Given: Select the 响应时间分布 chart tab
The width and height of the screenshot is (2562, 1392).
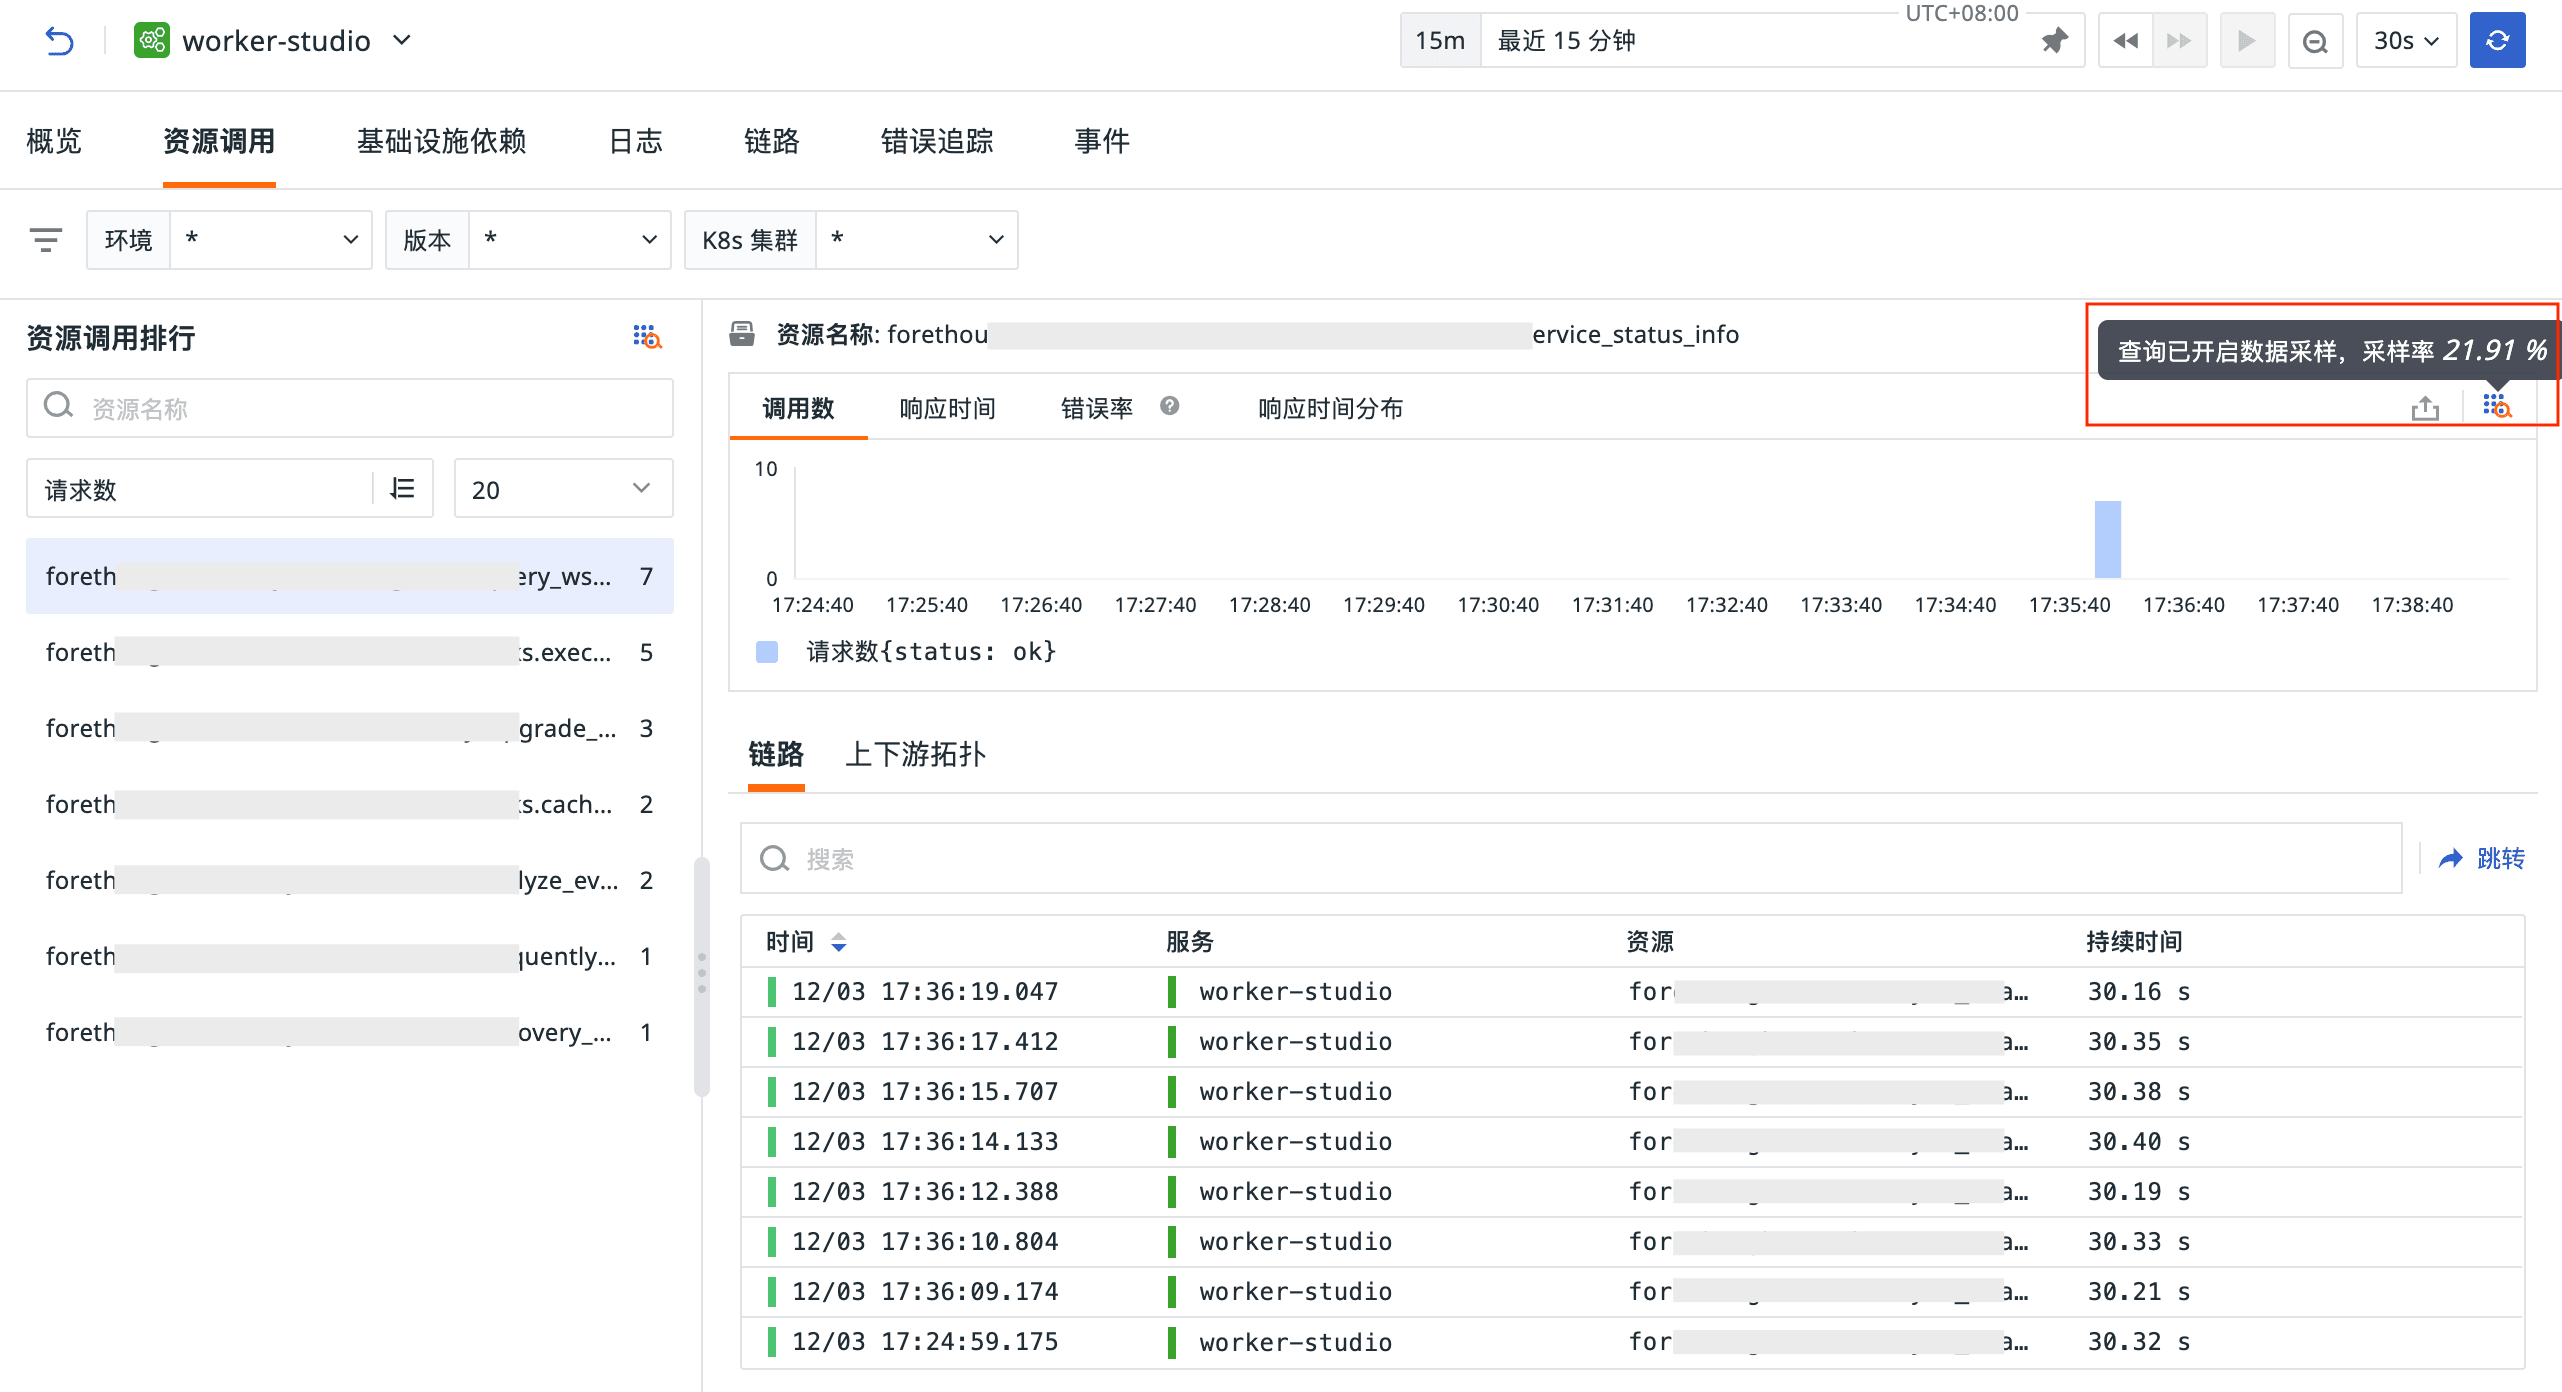Looking at the screenshot, I should [x=1330, y=408].
